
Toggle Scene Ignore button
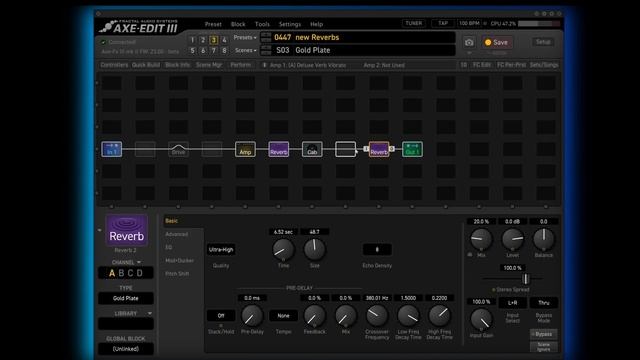pos(544,347)
